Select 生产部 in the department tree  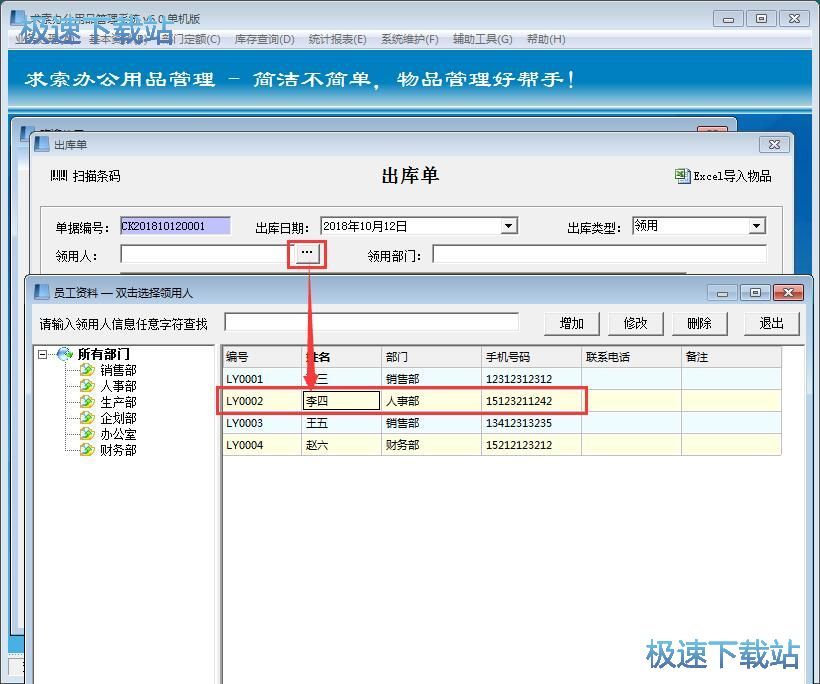pyautogui.click(x=118, y=402)
